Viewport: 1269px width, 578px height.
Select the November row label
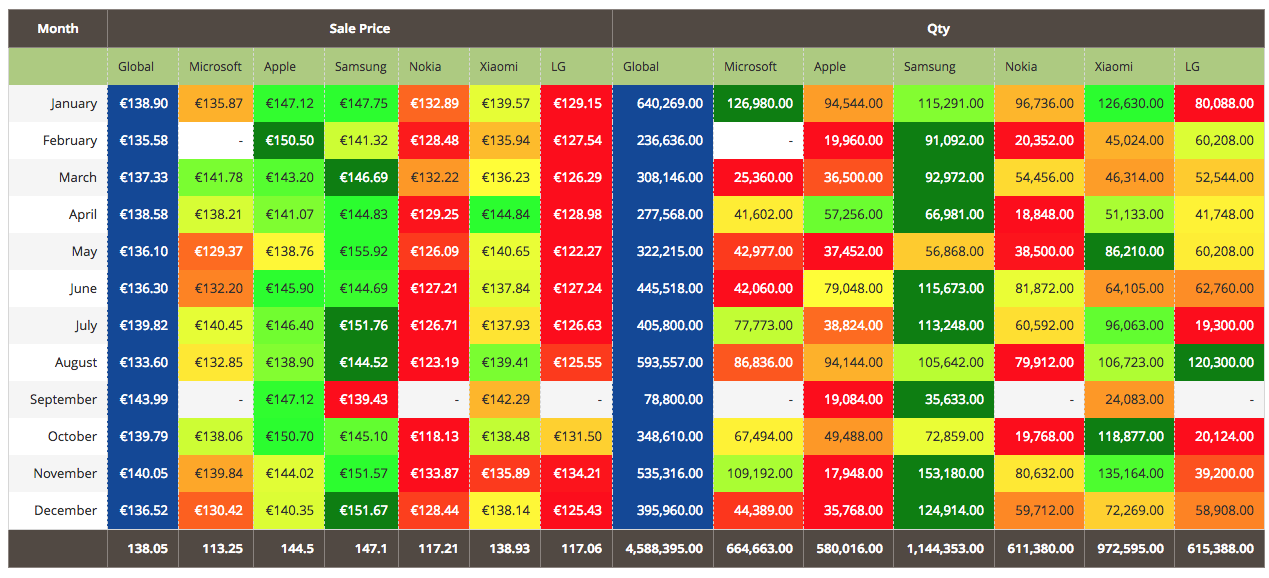point(58,474)
